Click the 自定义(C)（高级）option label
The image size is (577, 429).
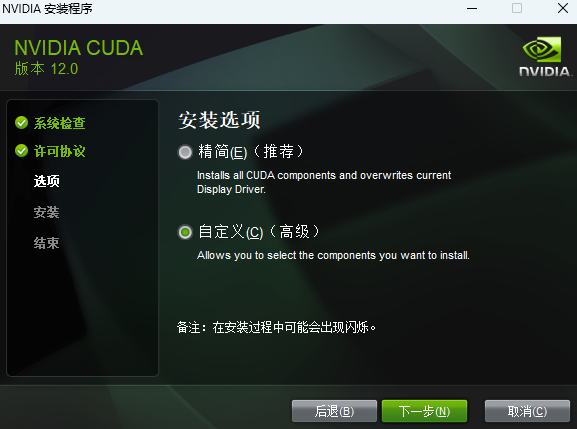259,232
